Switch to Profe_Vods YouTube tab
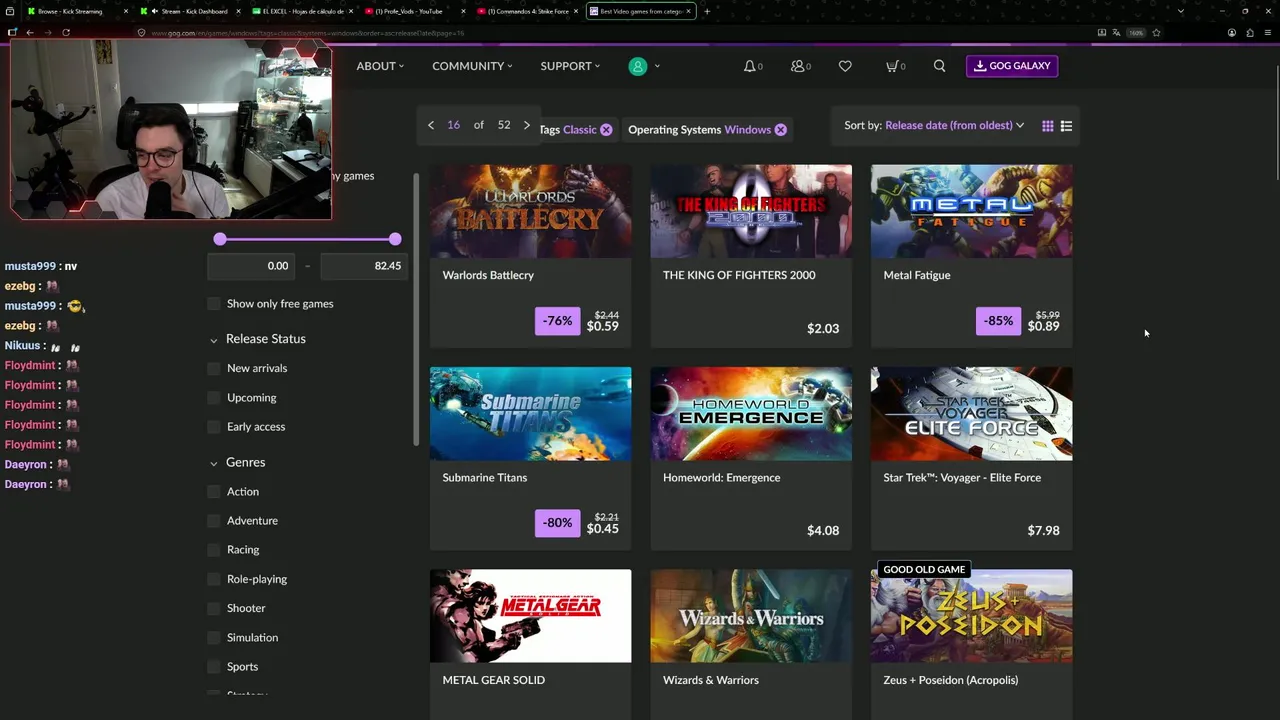 click(x=414, y=11)
